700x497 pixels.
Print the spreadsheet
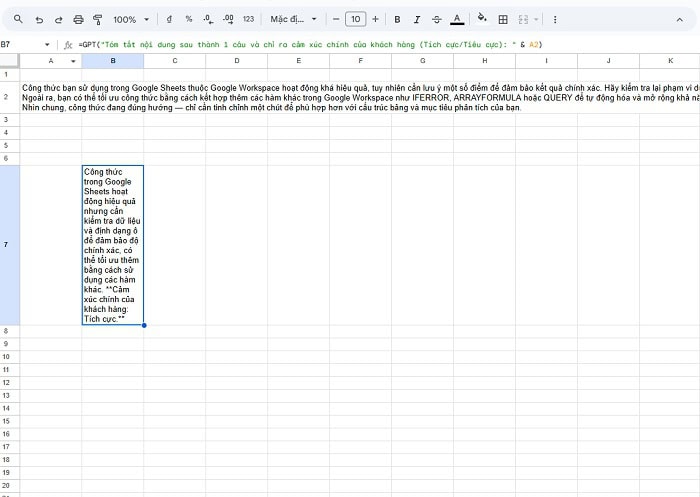coord(79,19)
